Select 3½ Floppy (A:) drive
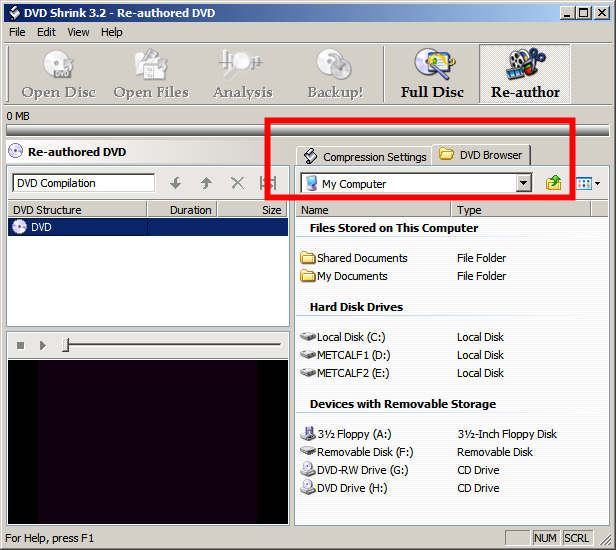The height and width of the screenshot is (550, 616). (x=346, y=434)
